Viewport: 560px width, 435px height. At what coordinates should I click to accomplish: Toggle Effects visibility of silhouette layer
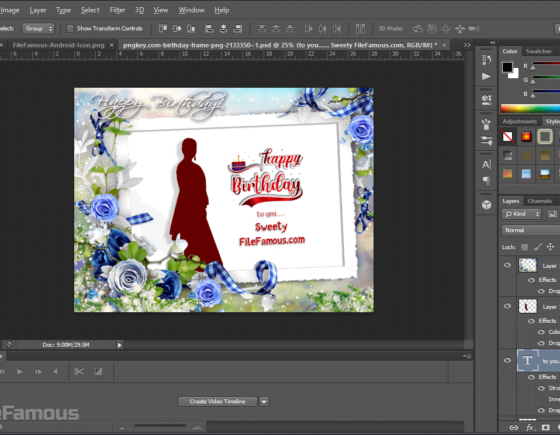[x=531, y=321]
